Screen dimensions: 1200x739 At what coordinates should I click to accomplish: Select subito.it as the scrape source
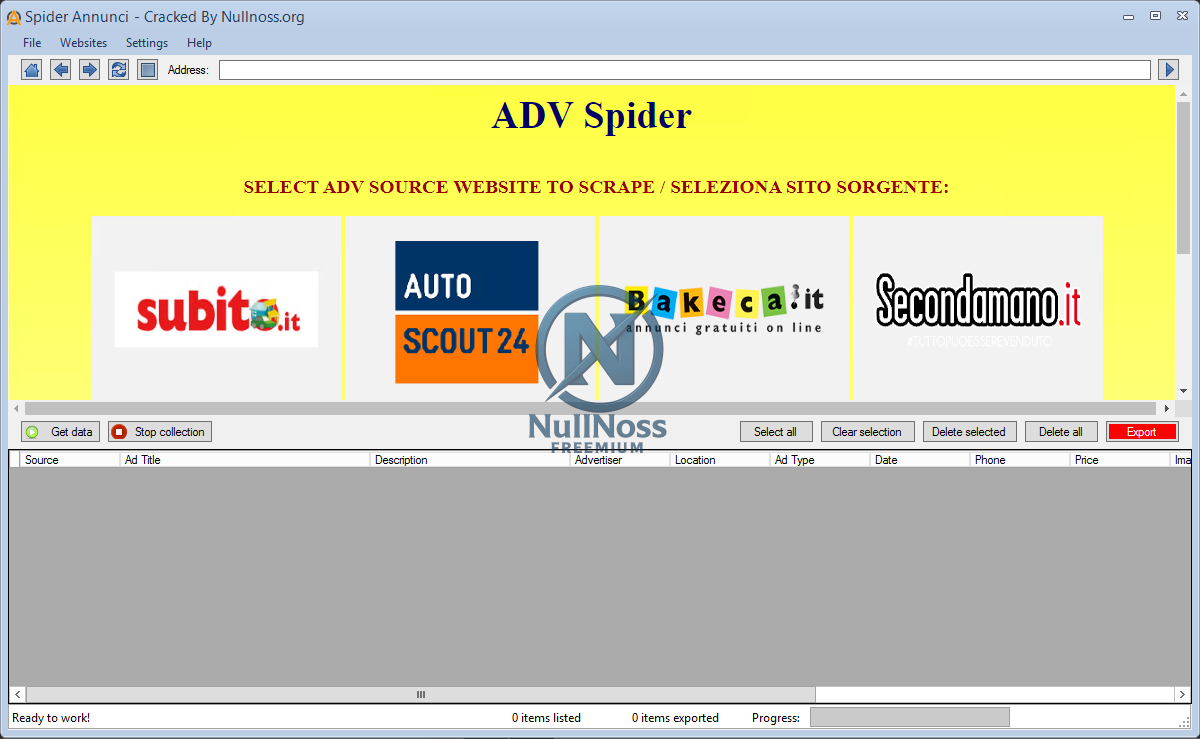coord(216,308)
